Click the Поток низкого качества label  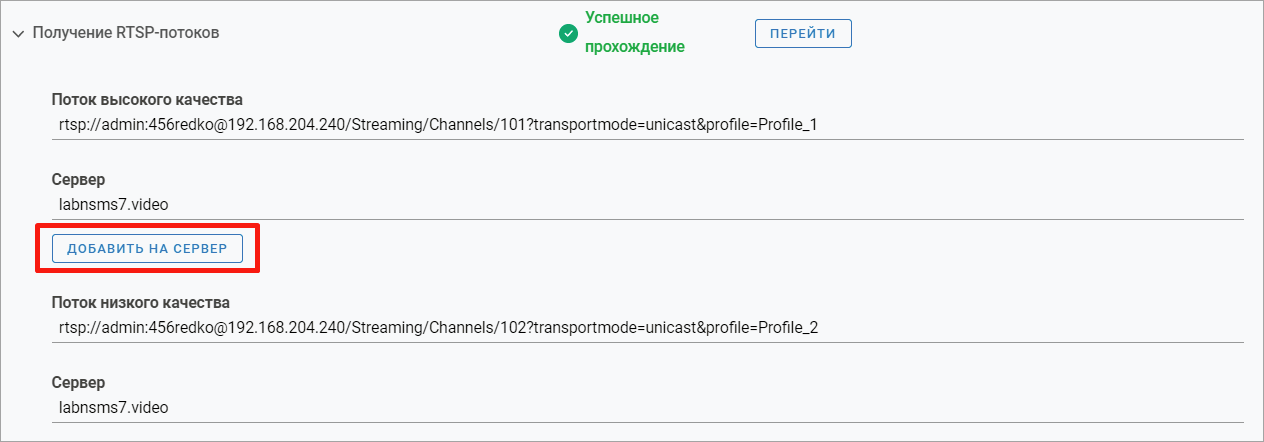tap(141, 302)
